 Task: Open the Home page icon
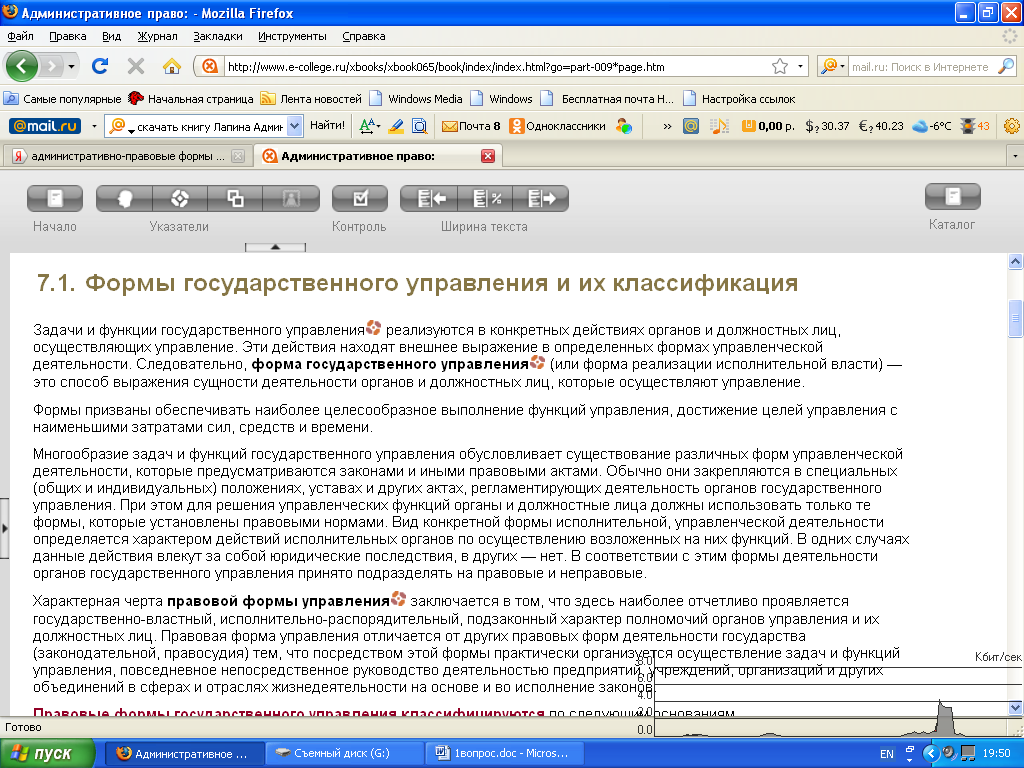tap(172, 66)
